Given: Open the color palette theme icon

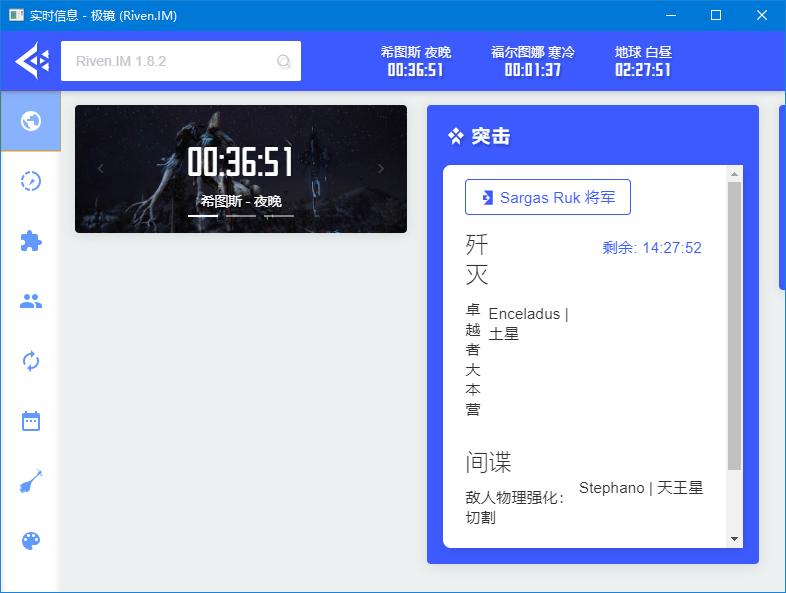Looking at the screenshot, I should (31, 541).
